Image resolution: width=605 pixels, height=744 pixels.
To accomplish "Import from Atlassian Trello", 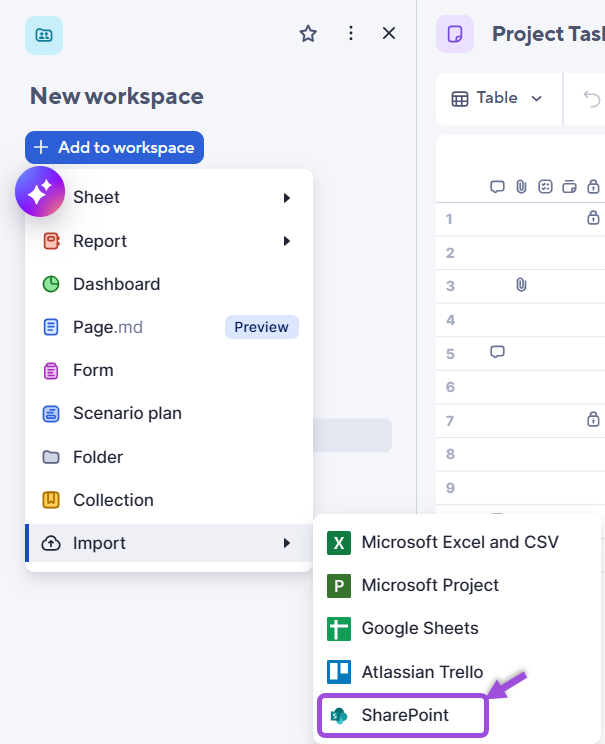I will pyautogui.click(x=455, y=672).
